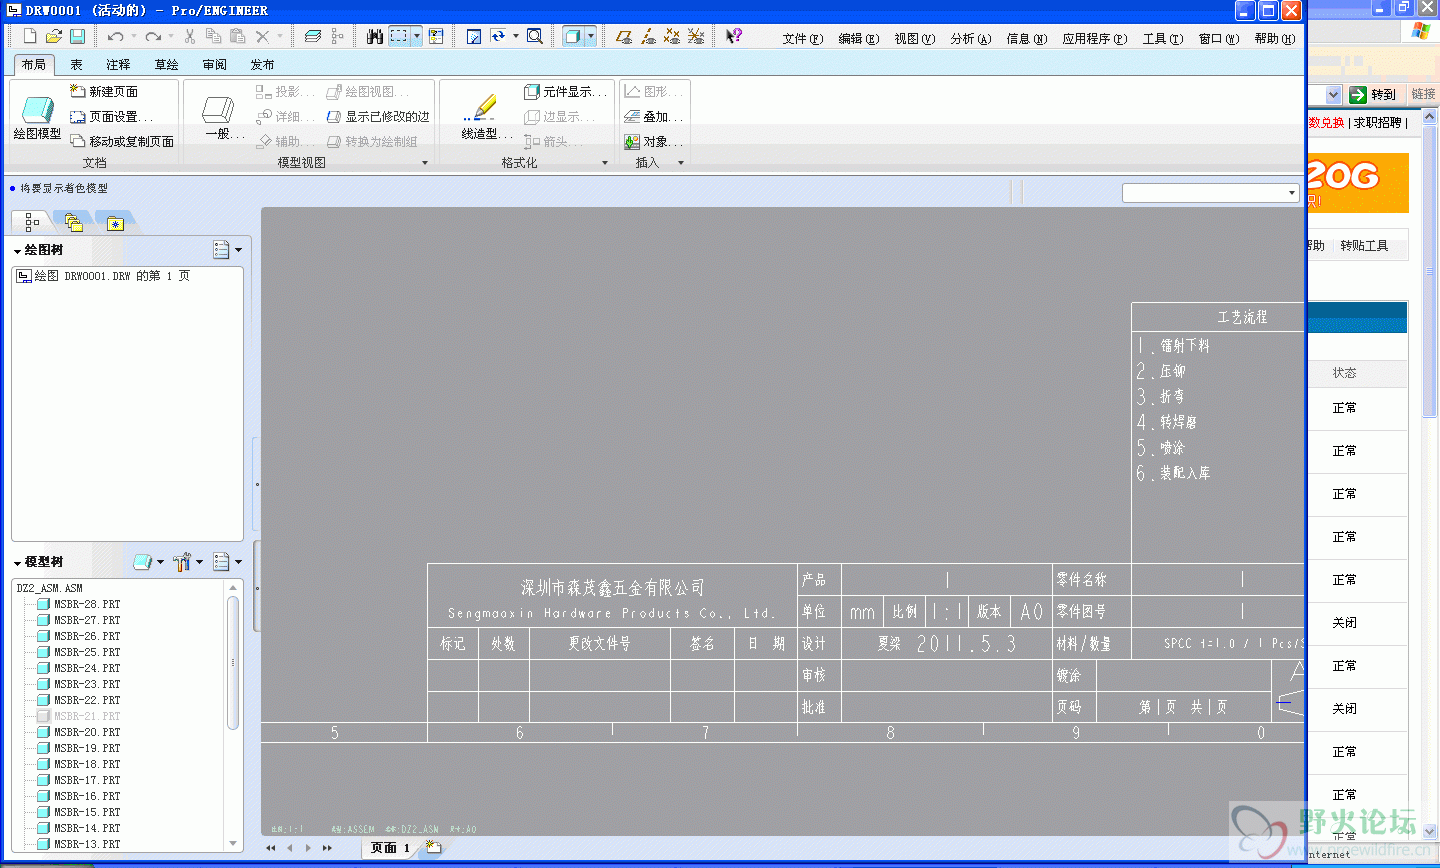
Task: Open dropdown arrow next to shading display icon
Action: [x=591, y=36]
